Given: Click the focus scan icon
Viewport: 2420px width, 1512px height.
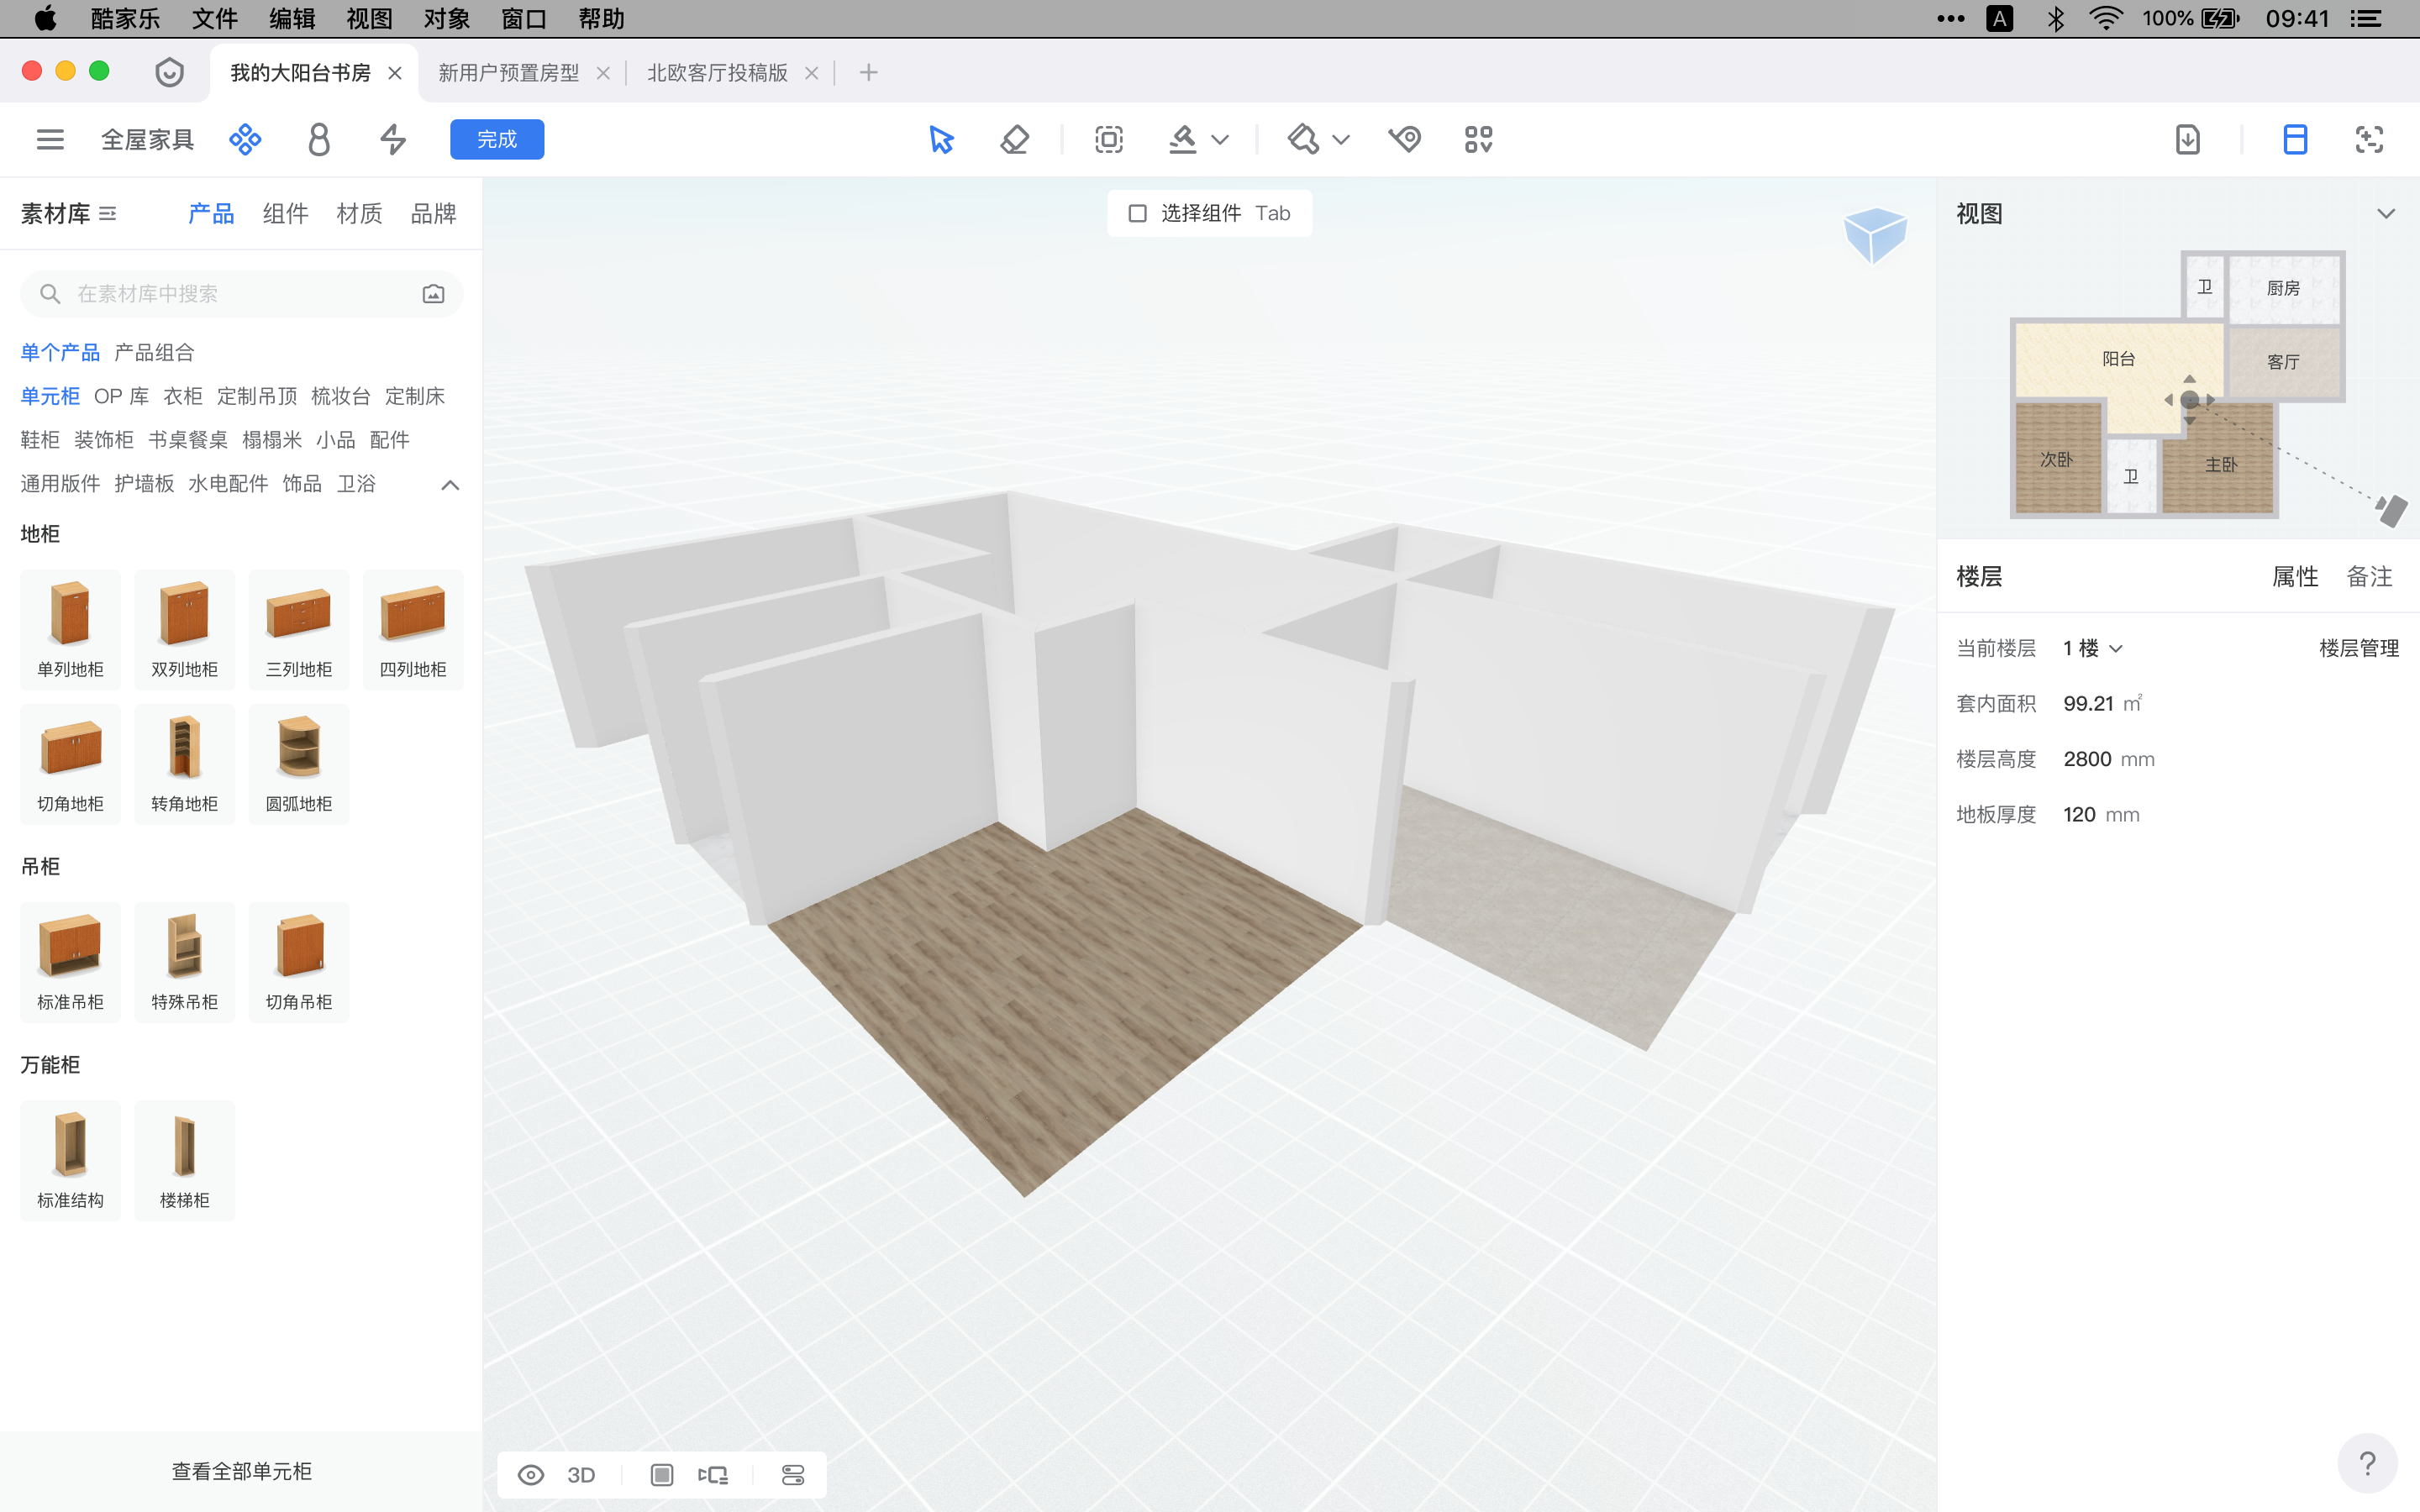Looking at the screenshot, I should (x=2369, y=139).
